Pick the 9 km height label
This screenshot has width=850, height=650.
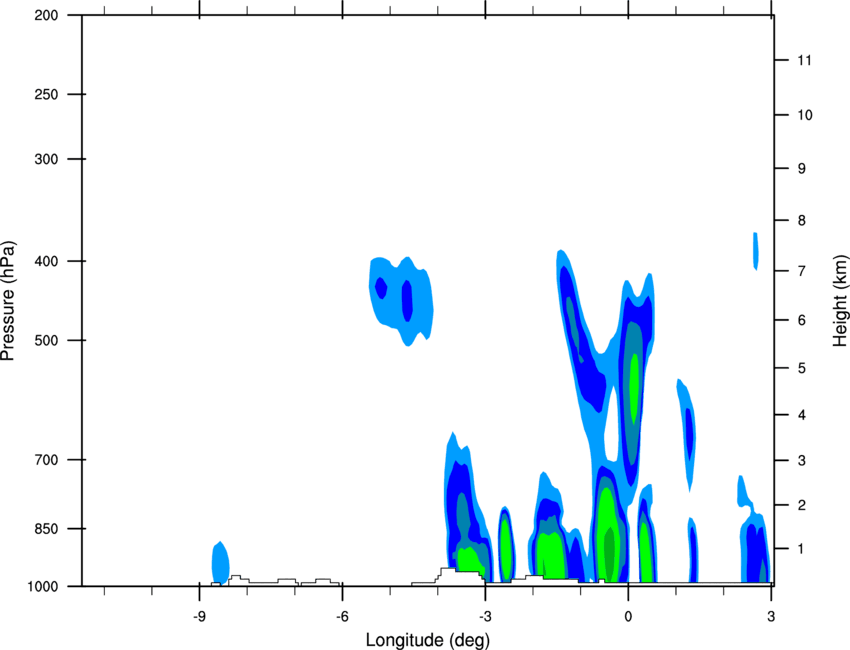pyautogui.click(x=801, y=169)
